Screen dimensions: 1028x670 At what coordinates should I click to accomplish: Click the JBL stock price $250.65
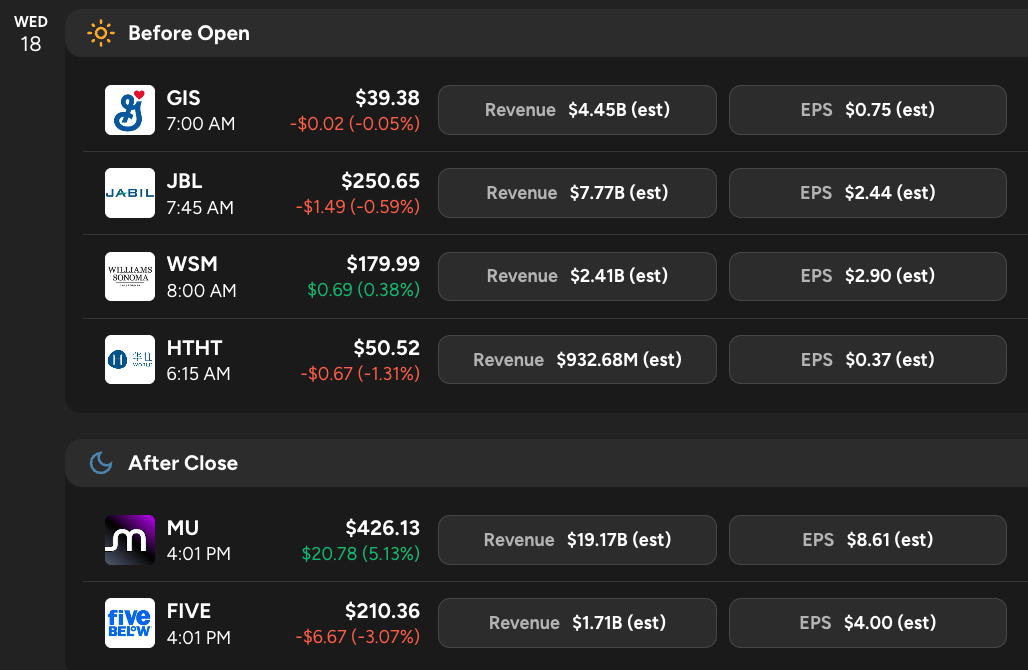[380, 181]
